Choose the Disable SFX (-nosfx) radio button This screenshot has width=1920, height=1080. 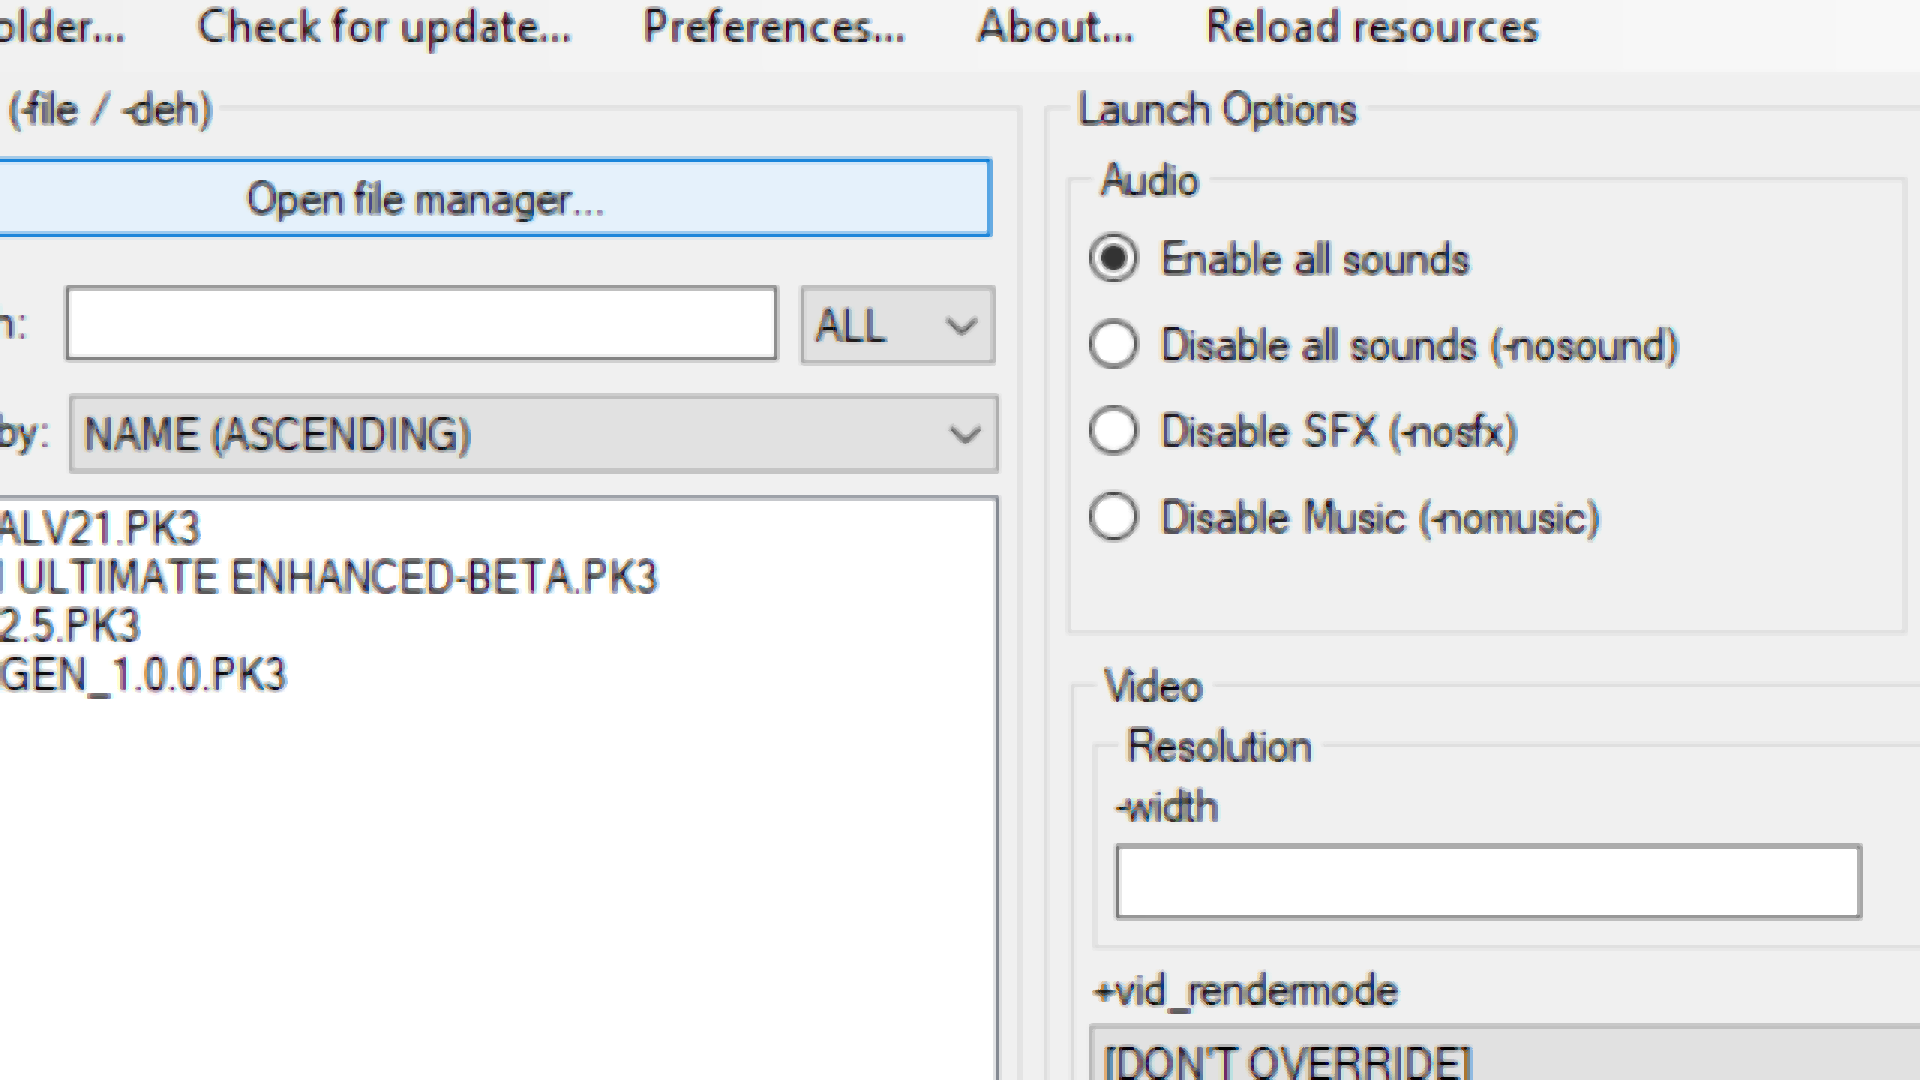tap(1114, 431)
